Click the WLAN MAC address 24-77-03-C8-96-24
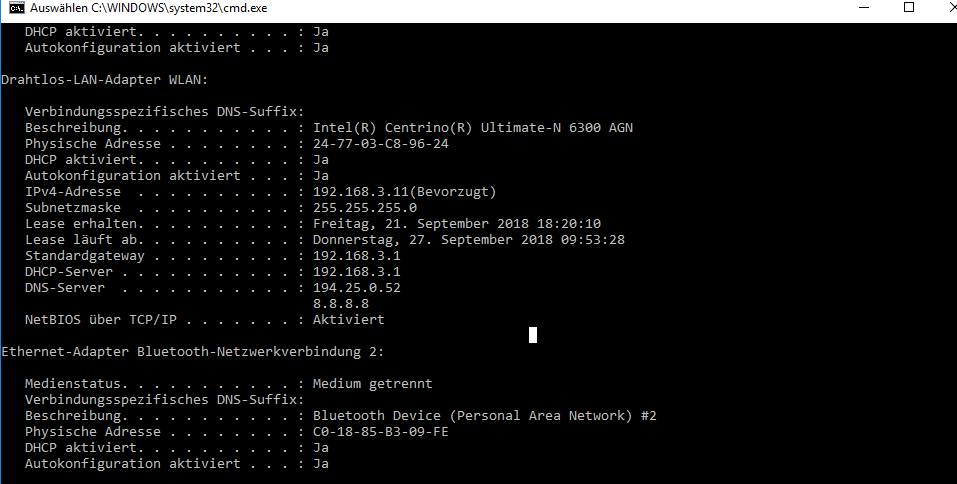The height and width of the screenshot is (484, 957). tap(381, 144)
